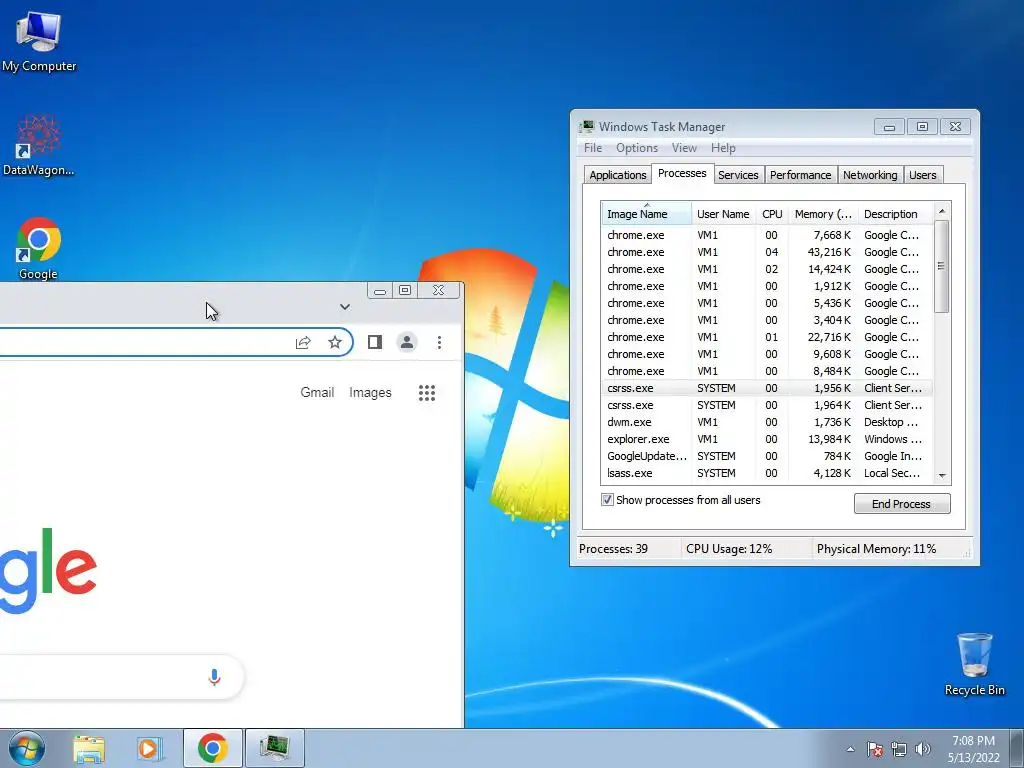Switch to the Performance tab

click(800, 175)
